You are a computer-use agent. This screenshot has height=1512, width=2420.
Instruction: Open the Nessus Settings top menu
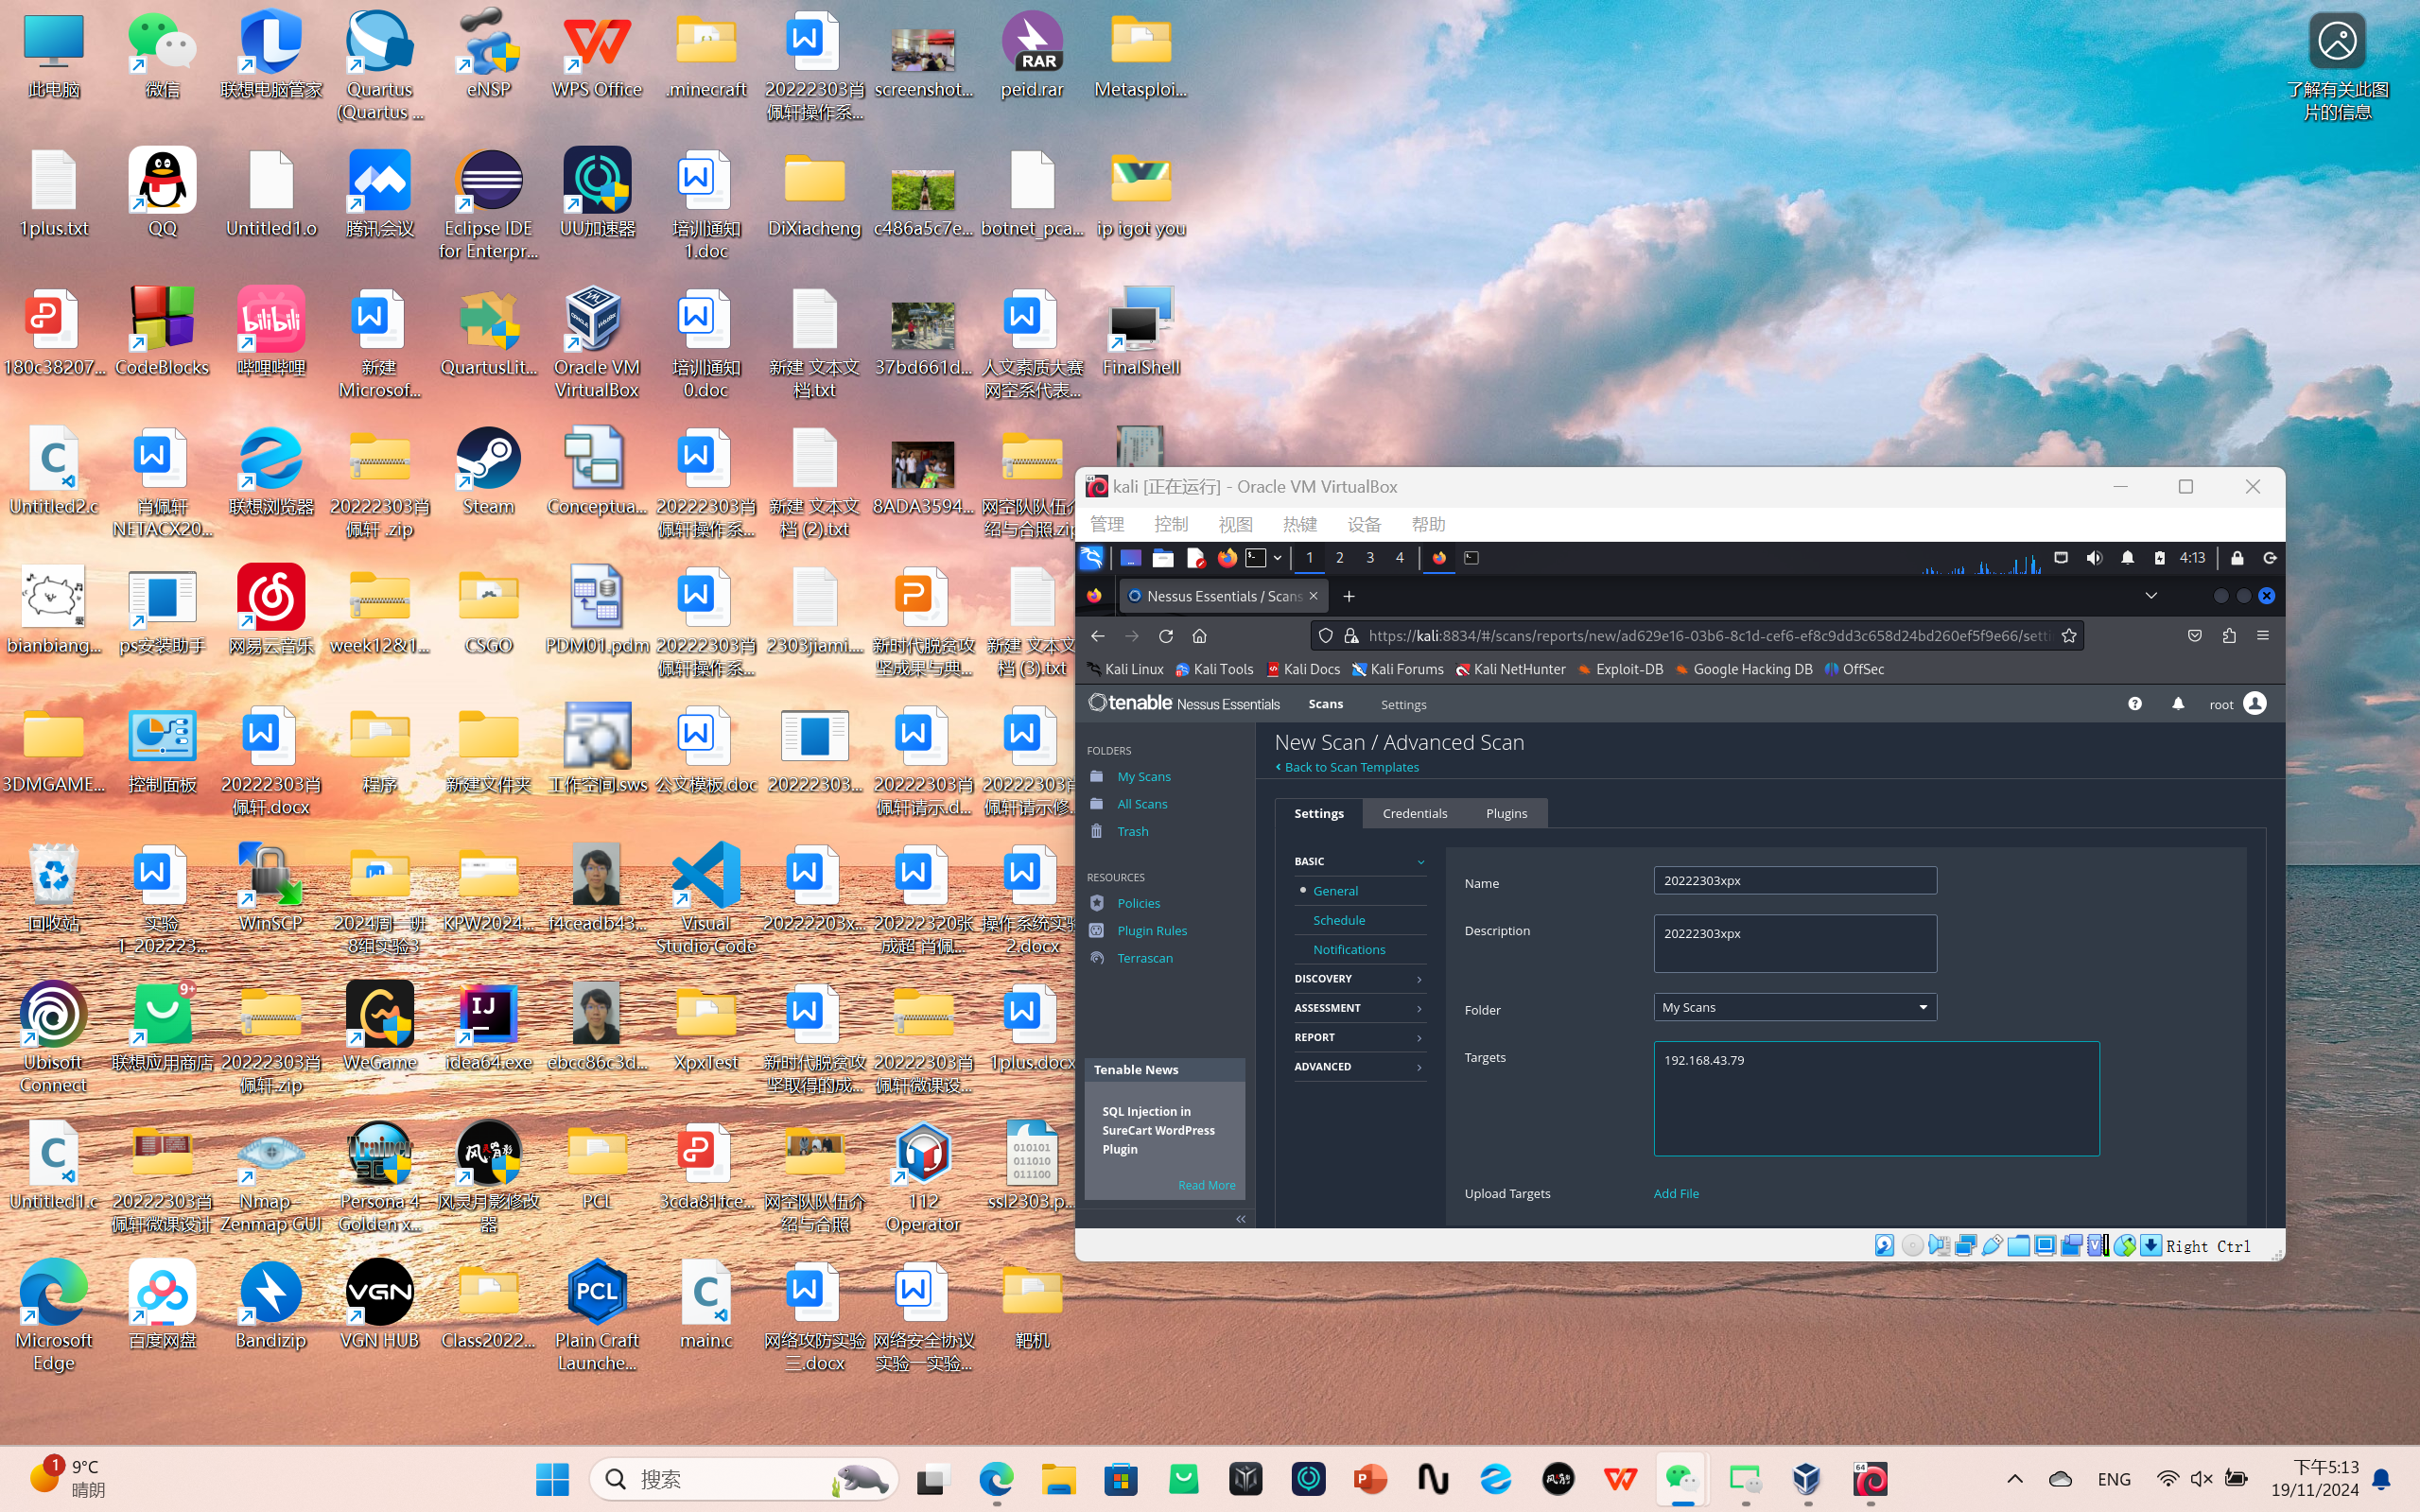click(1403, 704)
